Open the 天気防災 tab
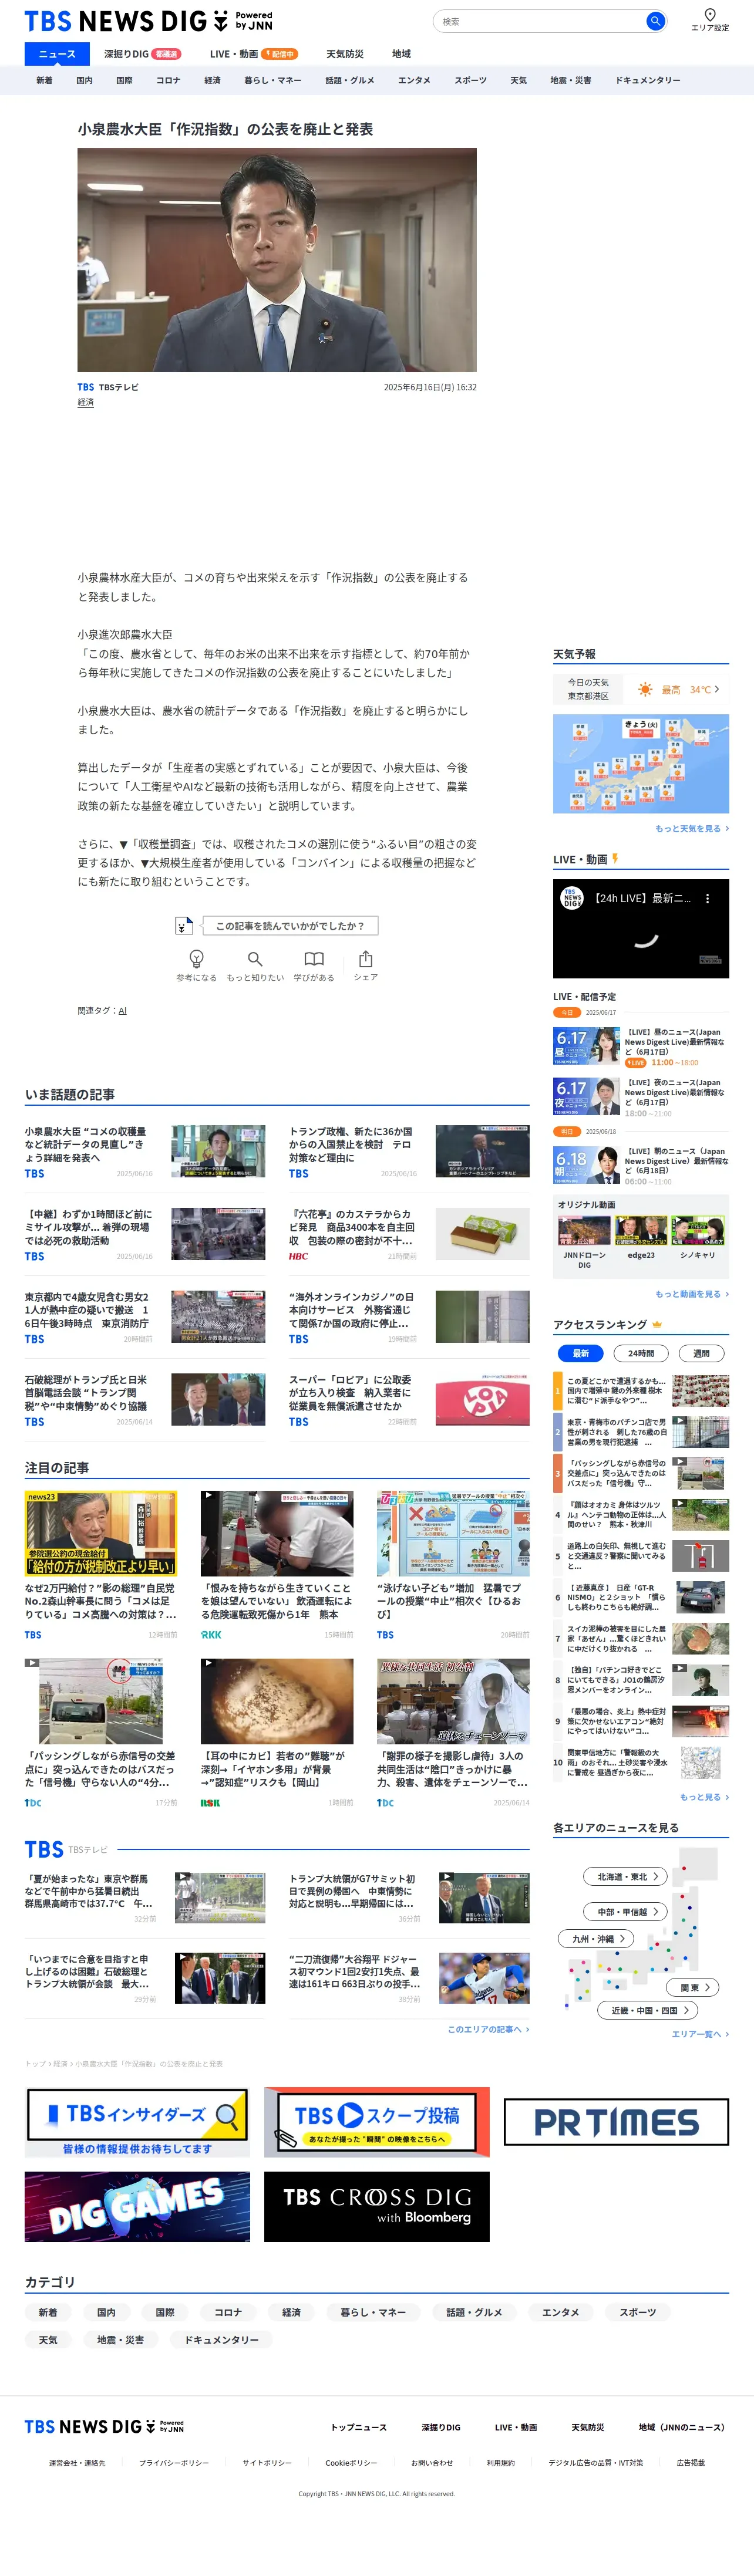The height and width of the screenshot is (2576, 754). pyautogui.click(x=345, y=54)
